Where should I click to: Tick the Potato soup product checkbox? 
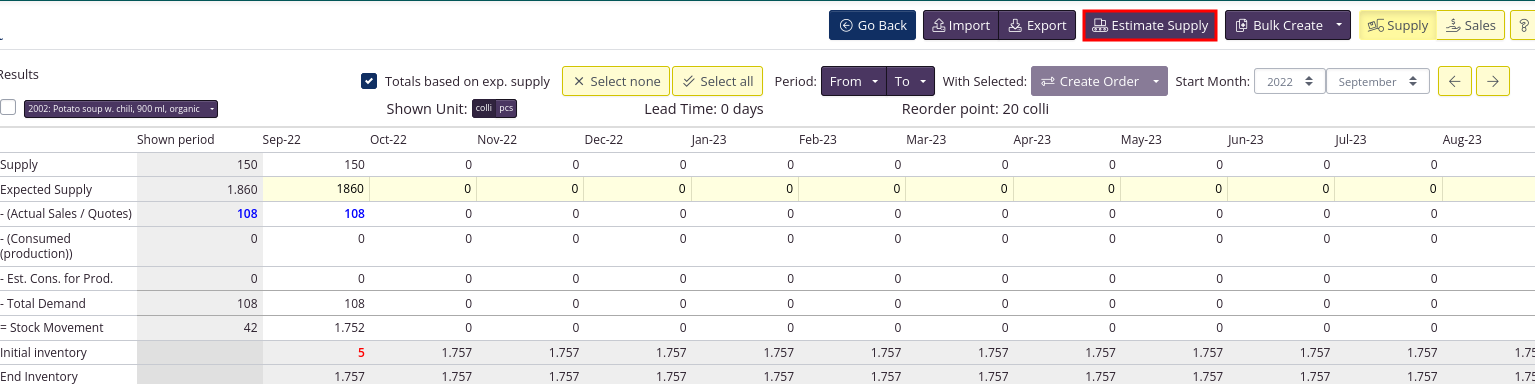[8, 108]
